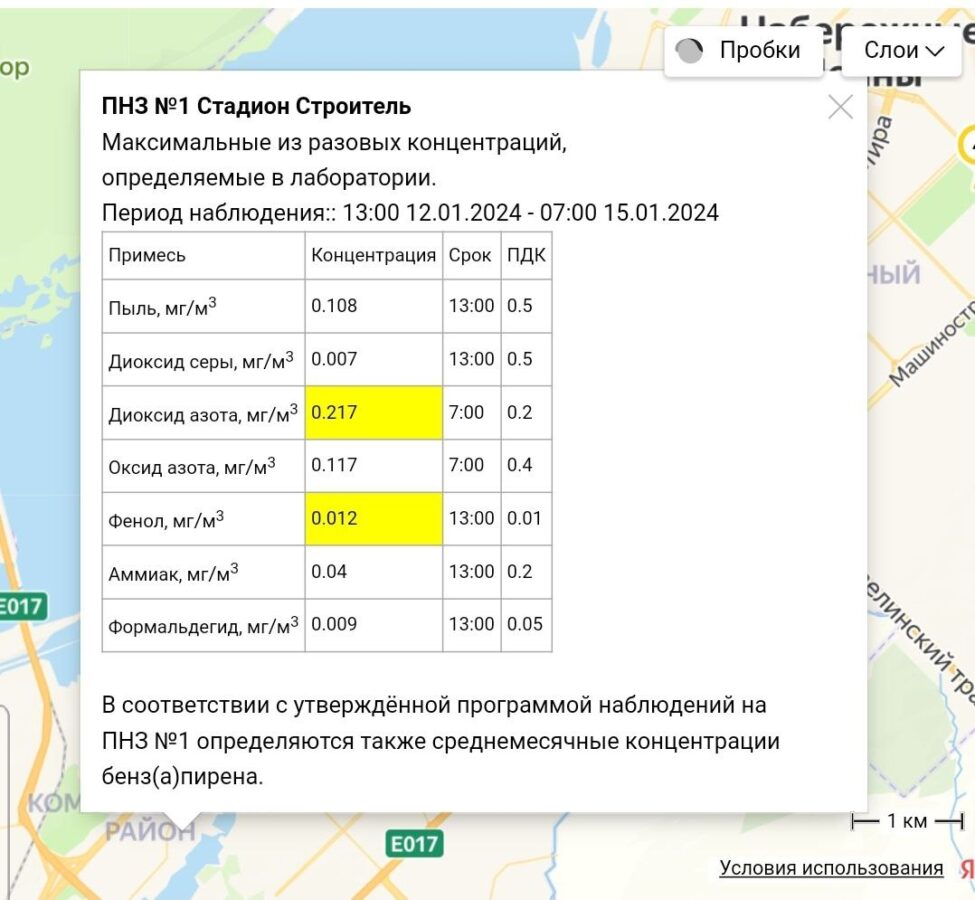This screenshot has height=900, width=975.
Task: Click the ПДК column header
Action: [526, 255]
